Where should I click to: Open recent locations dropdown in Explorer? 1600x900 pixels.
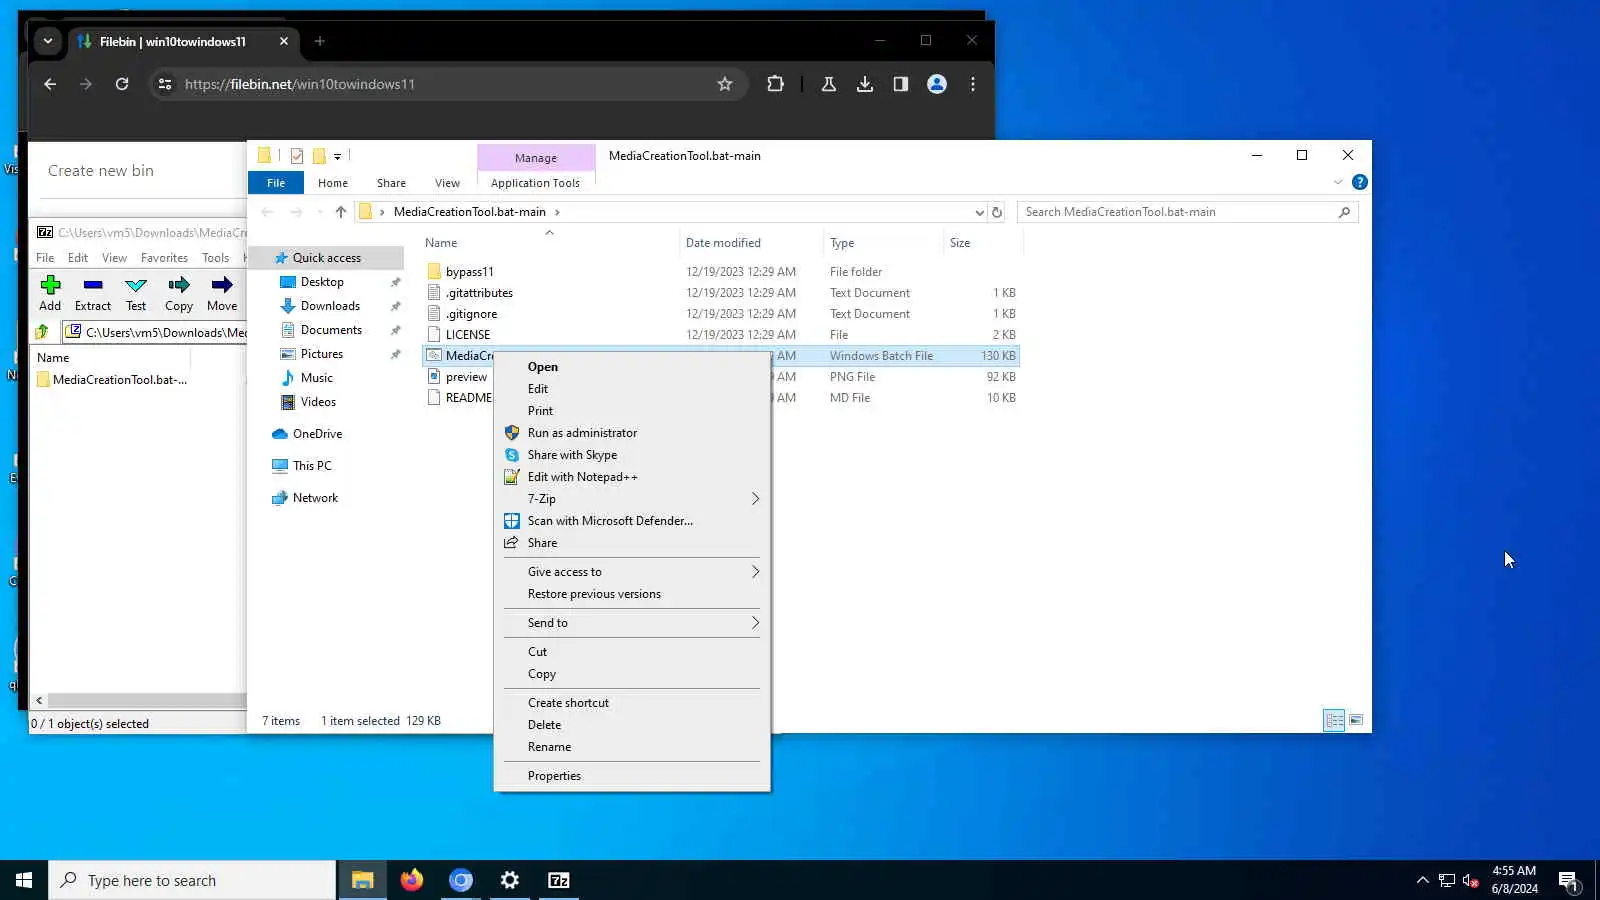pos(319,212)
